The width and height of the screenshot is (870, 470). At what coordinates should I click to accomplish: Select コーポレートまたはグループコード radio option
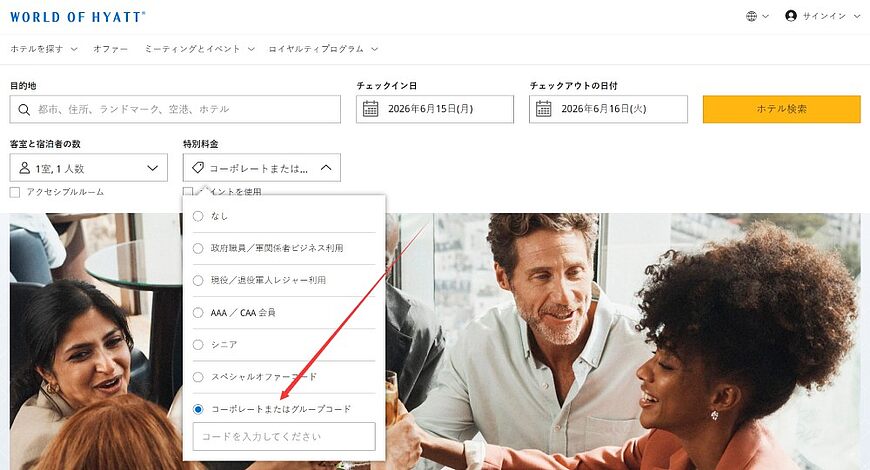pos(198,409)
